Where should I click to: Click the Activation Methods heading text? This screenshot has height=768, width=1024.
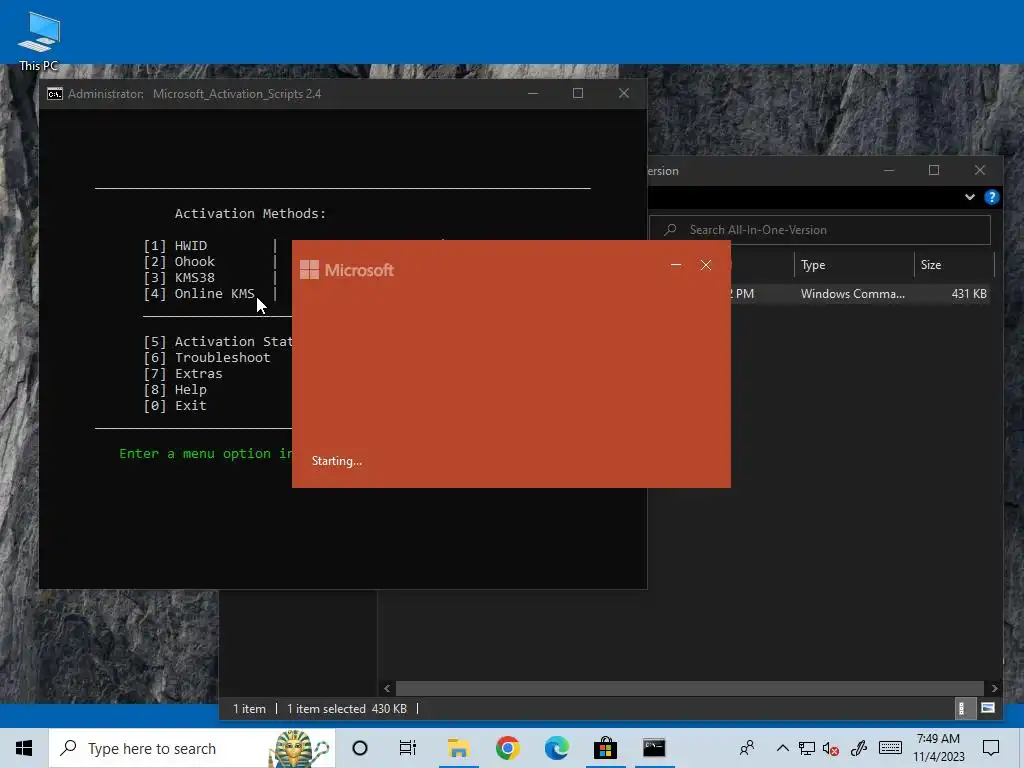click(x=250, y=214)
